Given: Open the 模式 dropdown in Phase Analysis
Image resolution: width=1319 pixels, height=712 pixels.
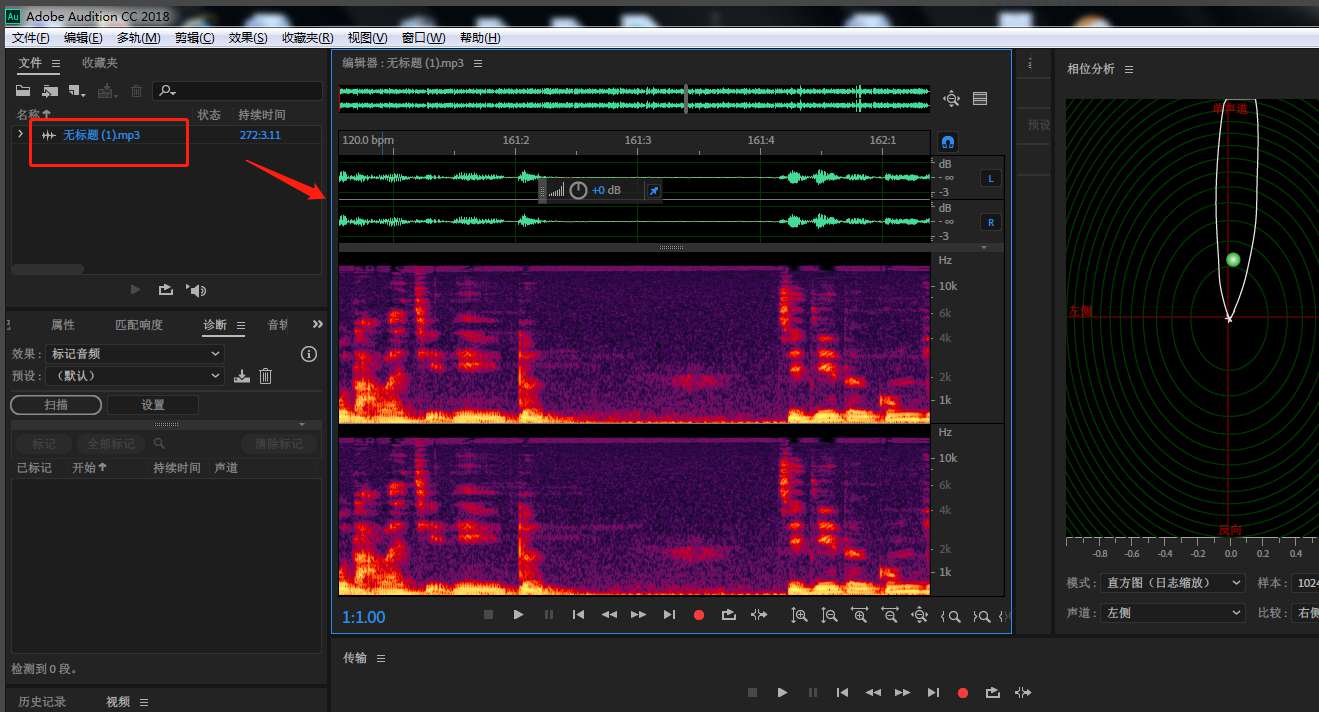Looking at the screenshot, I should coord(1172,583).
